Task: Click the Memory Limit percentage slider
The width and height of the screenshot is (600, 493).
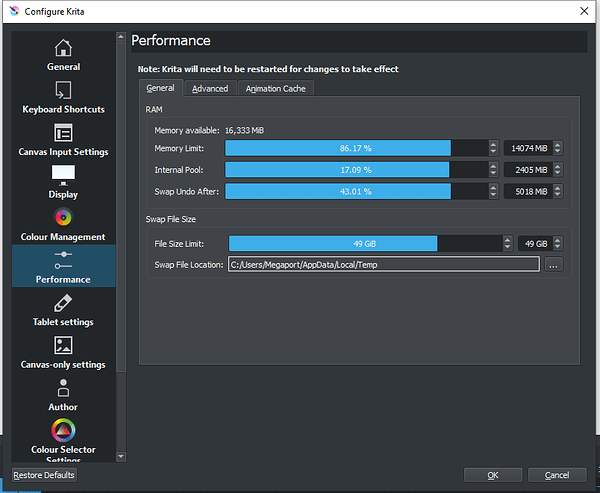Action: [x=356, y=148]
